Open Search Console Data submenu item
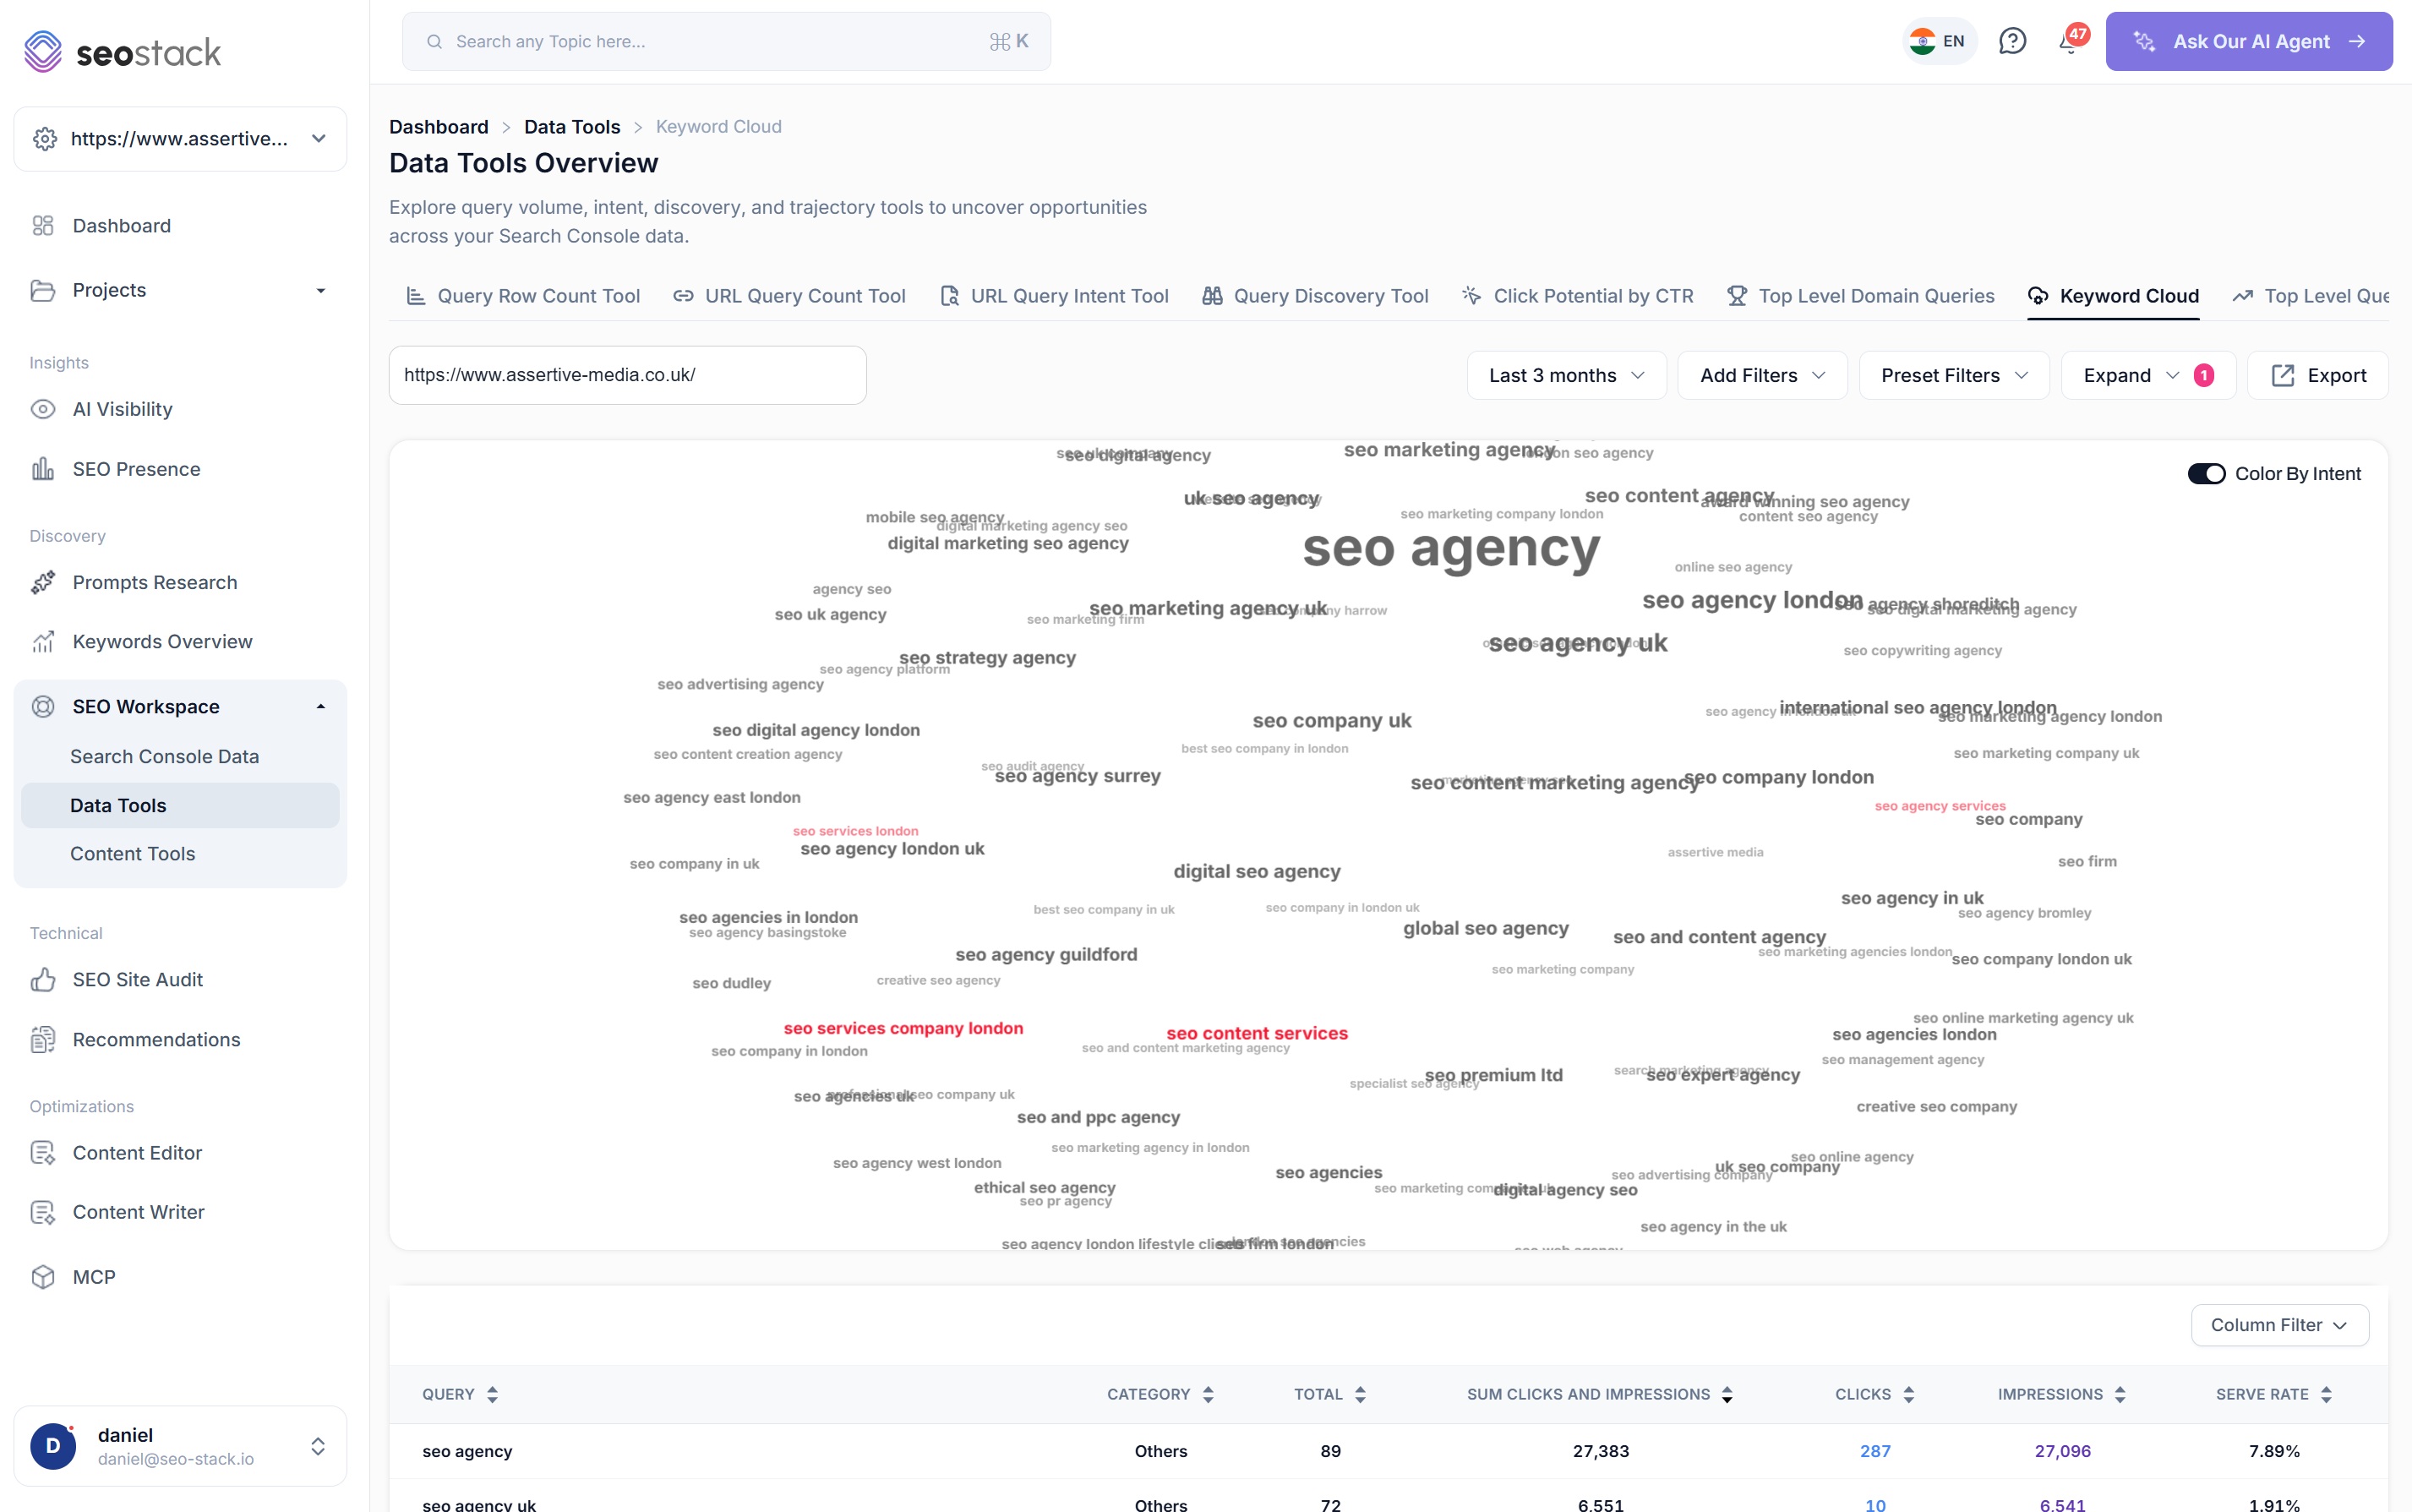Screen dimensions: 2412x1512 164,756
